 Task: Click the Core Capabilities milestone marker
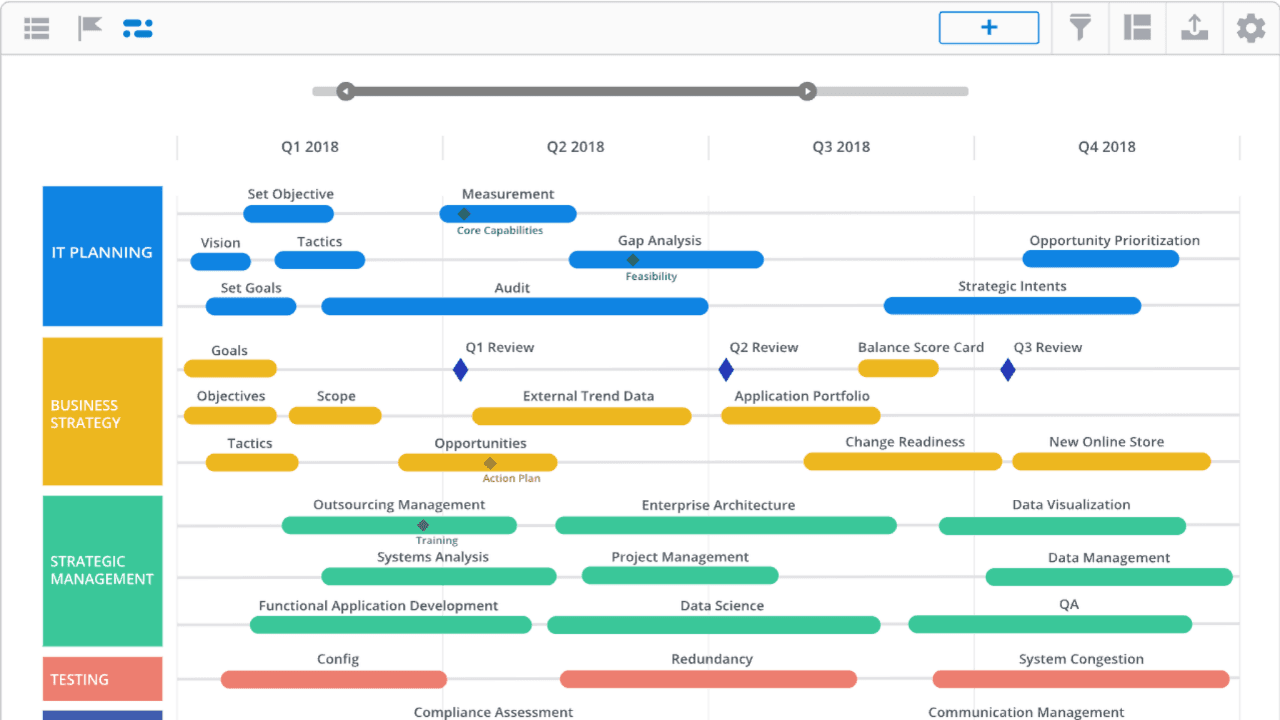tap(464, 214)
